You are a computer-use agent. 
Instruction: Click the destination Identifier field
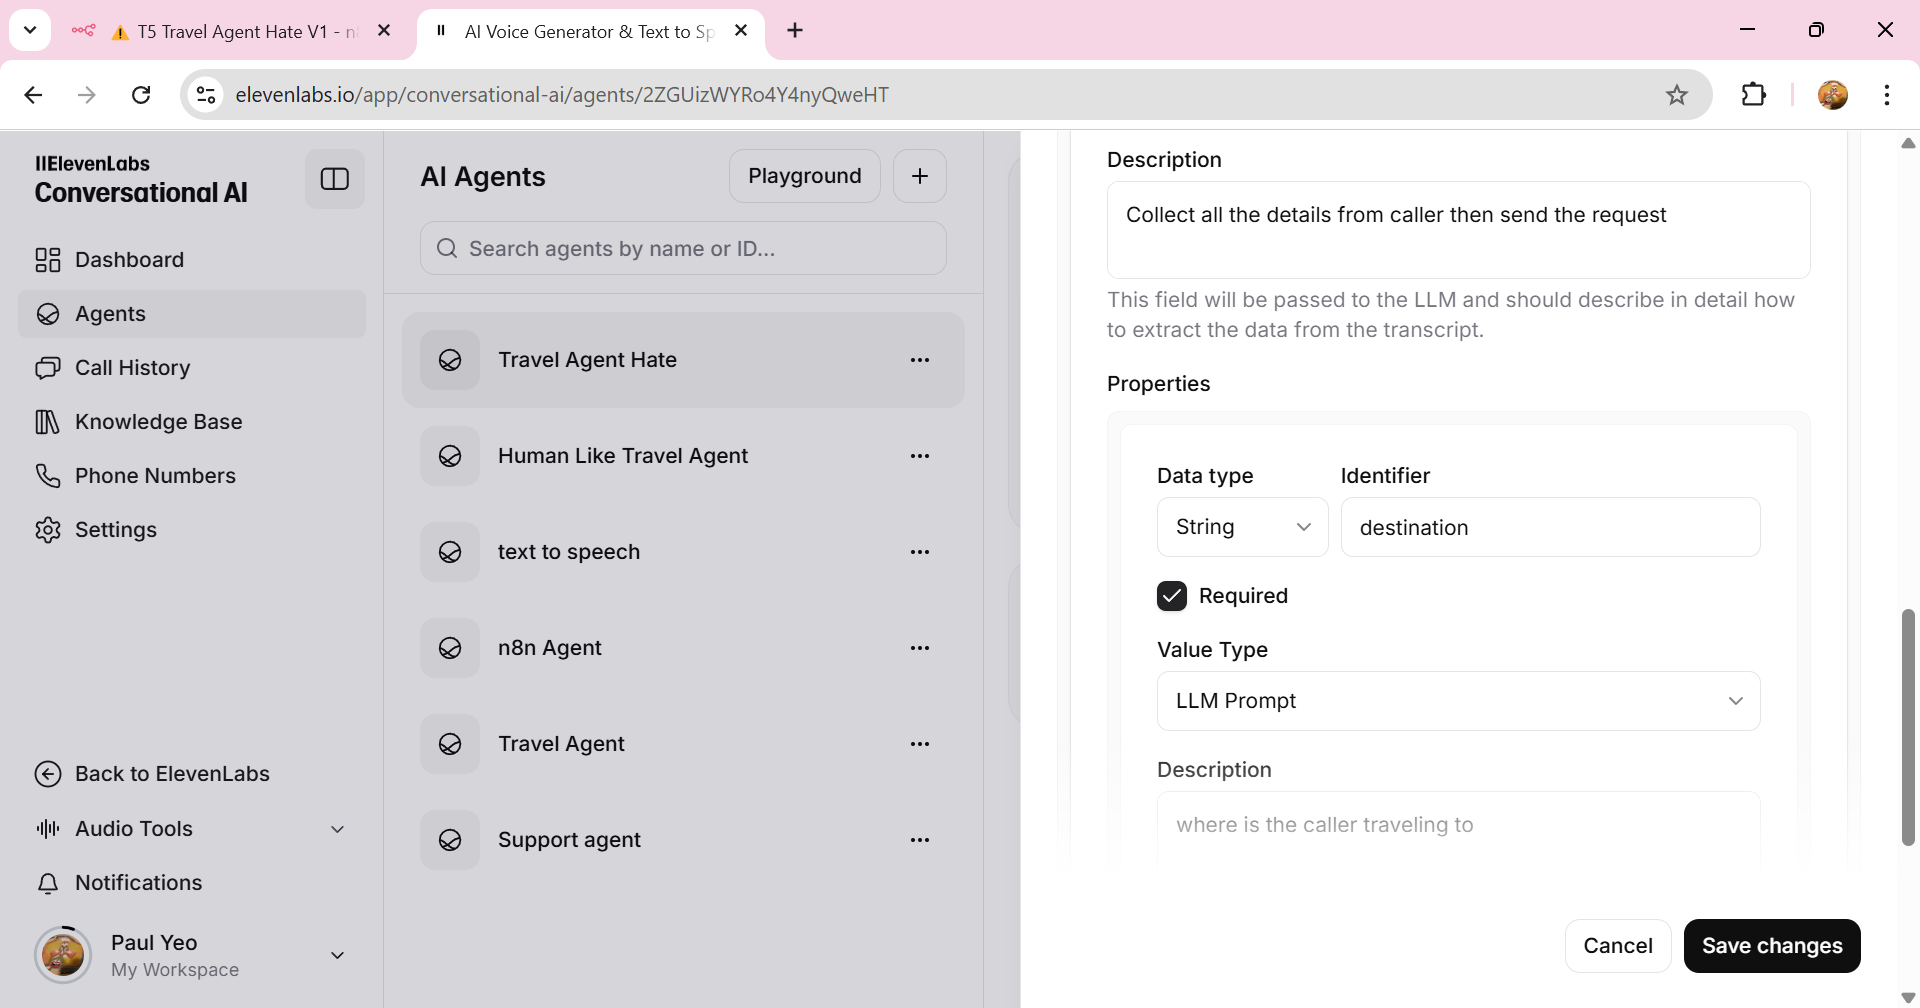1551,527
